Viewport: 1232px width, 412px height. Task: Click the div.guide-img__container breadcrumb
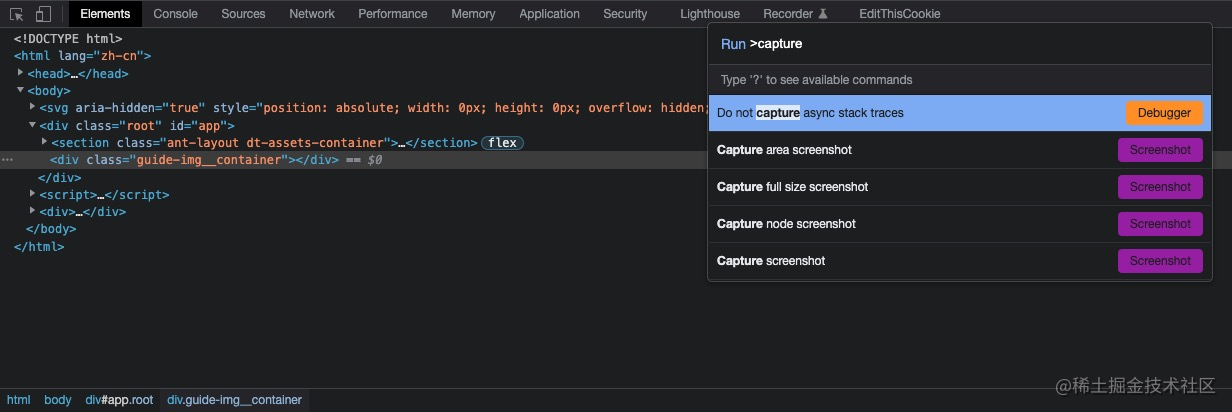click(x=234, y=400)
